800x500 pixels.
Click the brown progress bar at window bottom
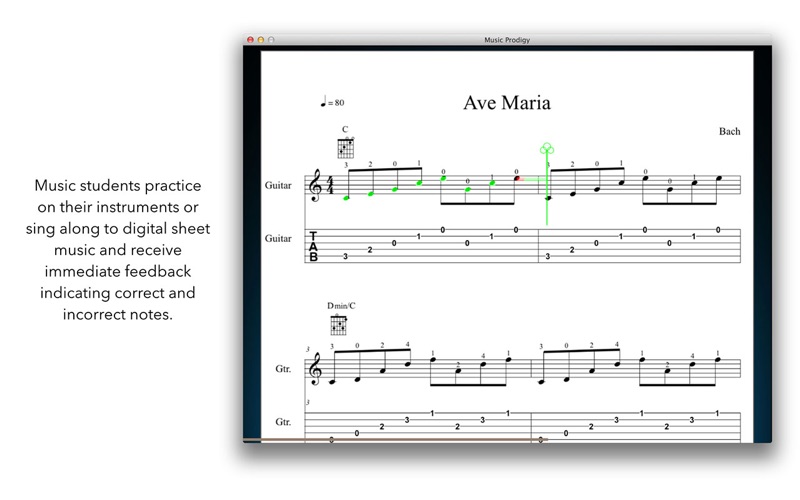[395, 439]
